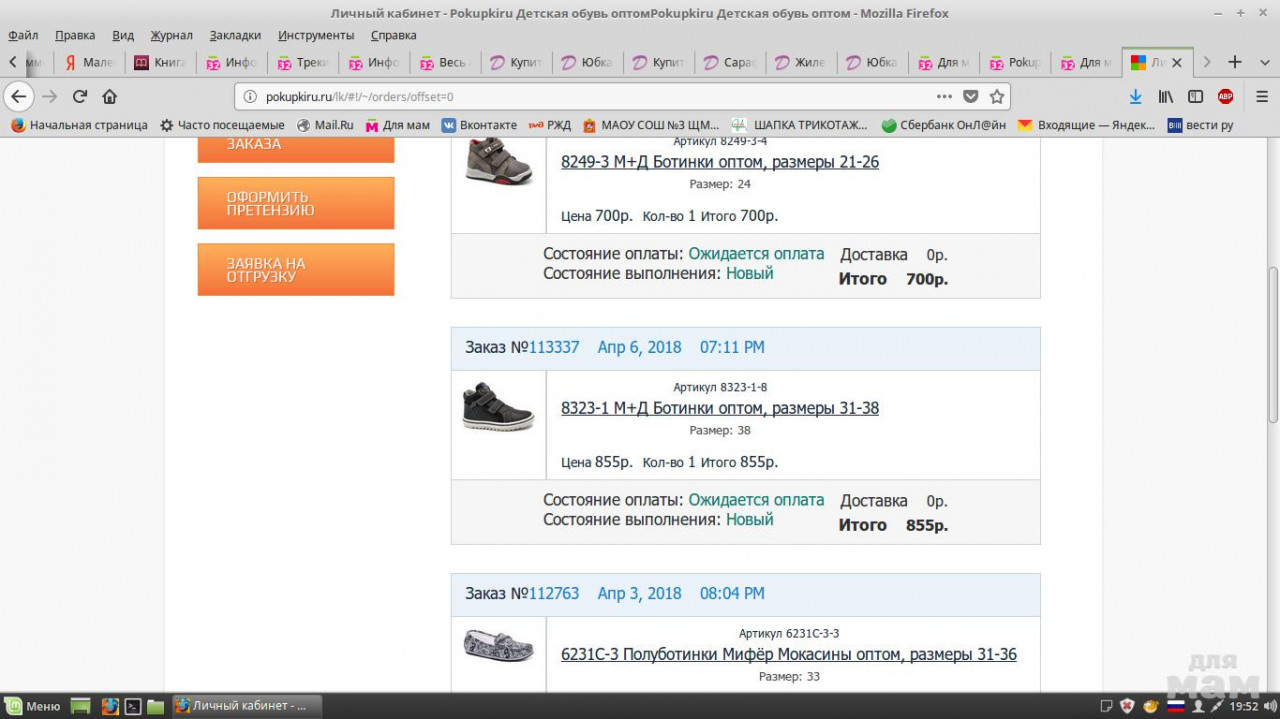Expand the list of all tabs arrow
The height and width of the screenshot is (719, 1280).
point(1207,62)
